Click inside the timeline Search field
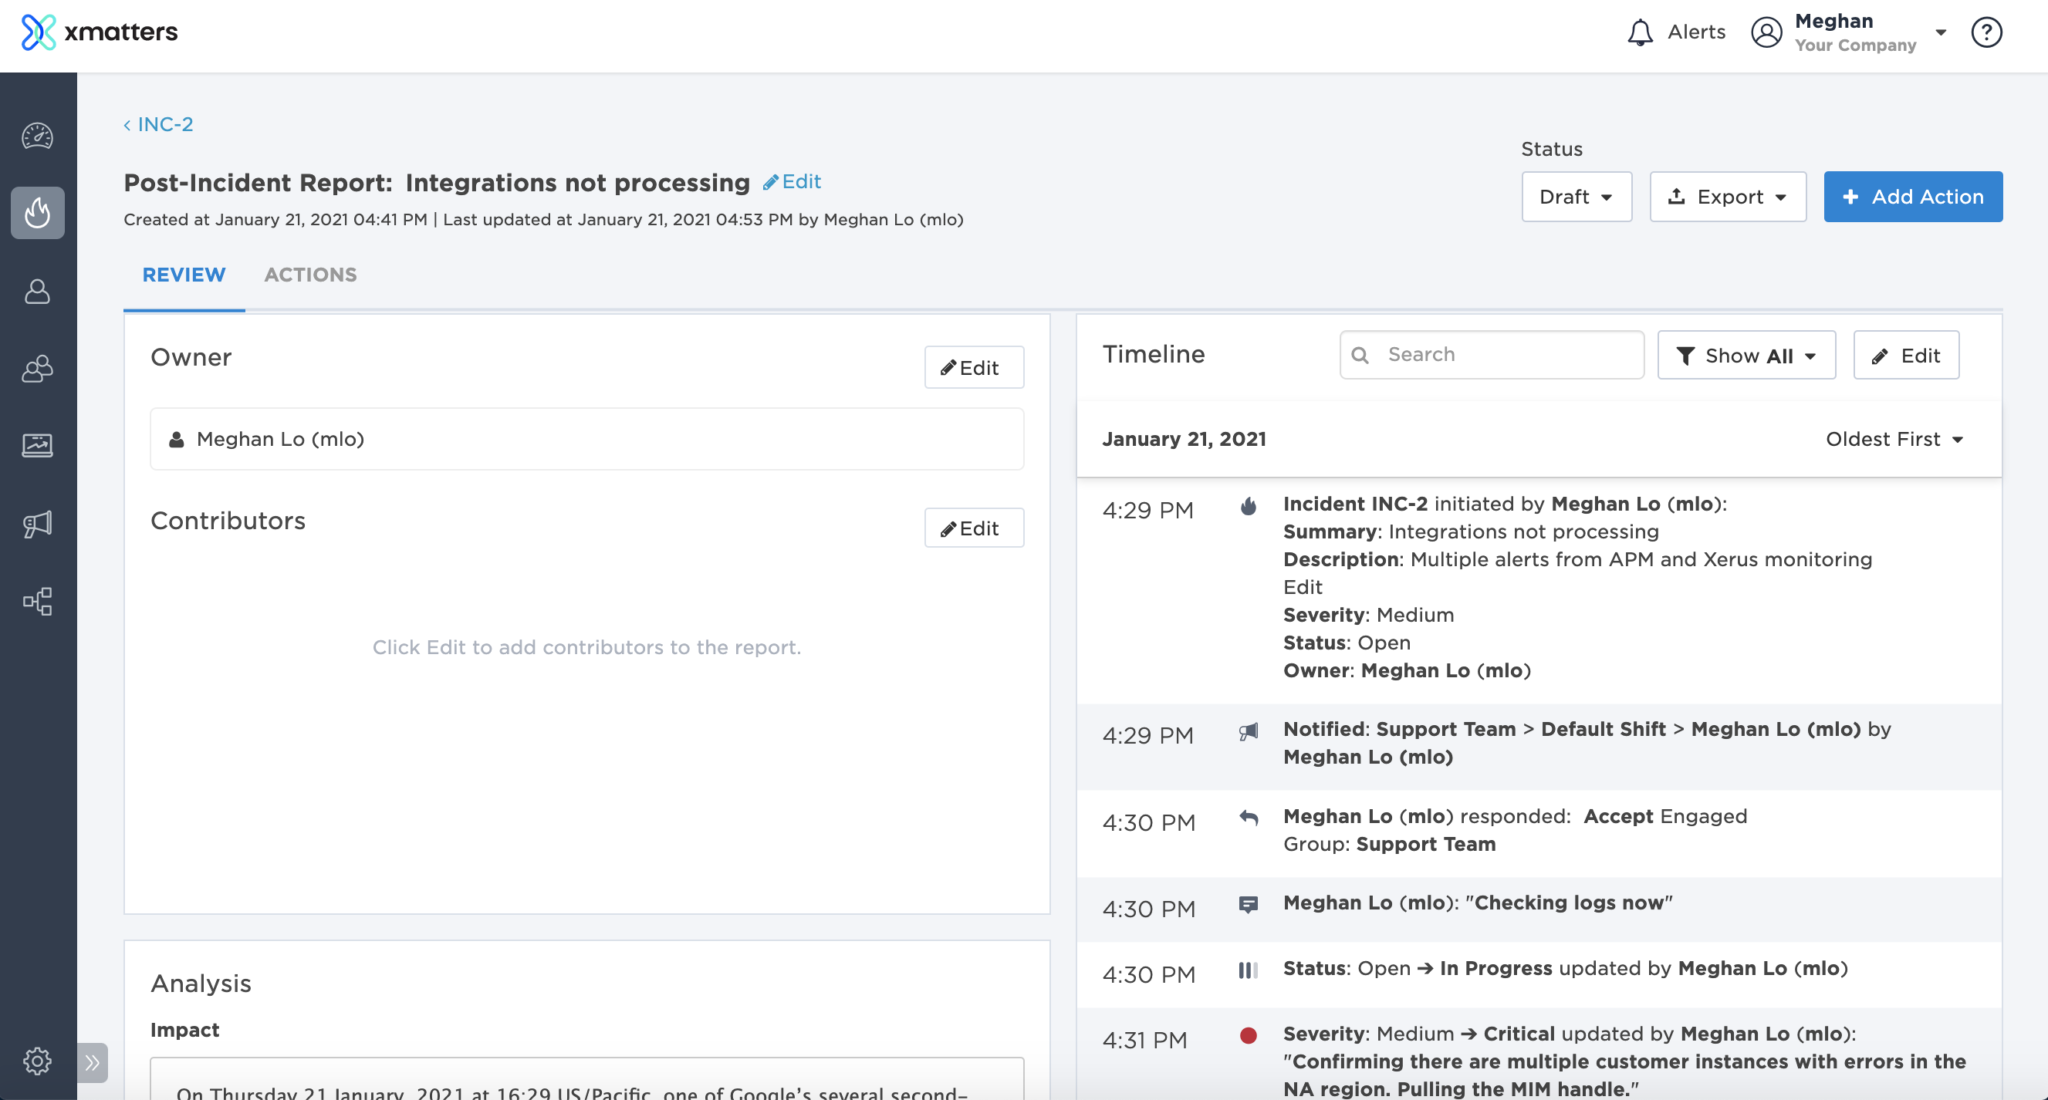Viewport: 2048px width, 1100px height. (1490, 354)
